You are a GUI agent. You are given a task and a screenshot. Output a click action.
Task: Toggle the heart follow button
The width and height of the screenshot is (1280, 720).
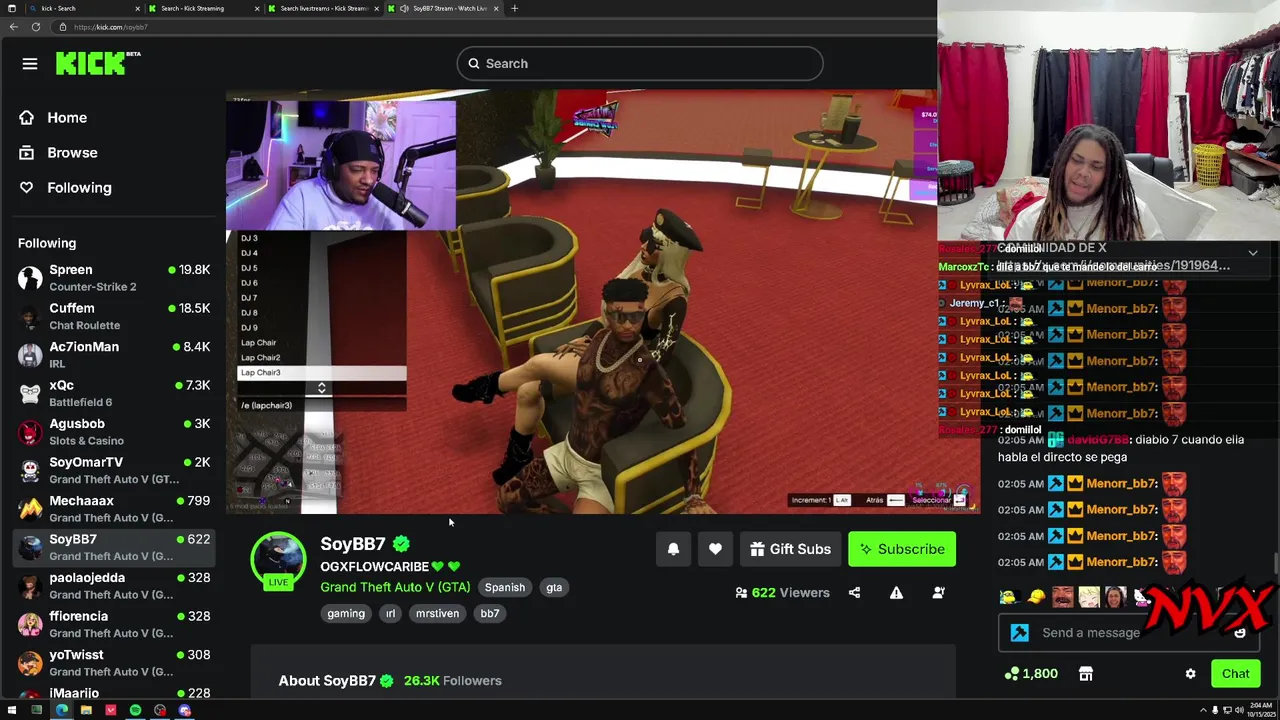(715, 549)
